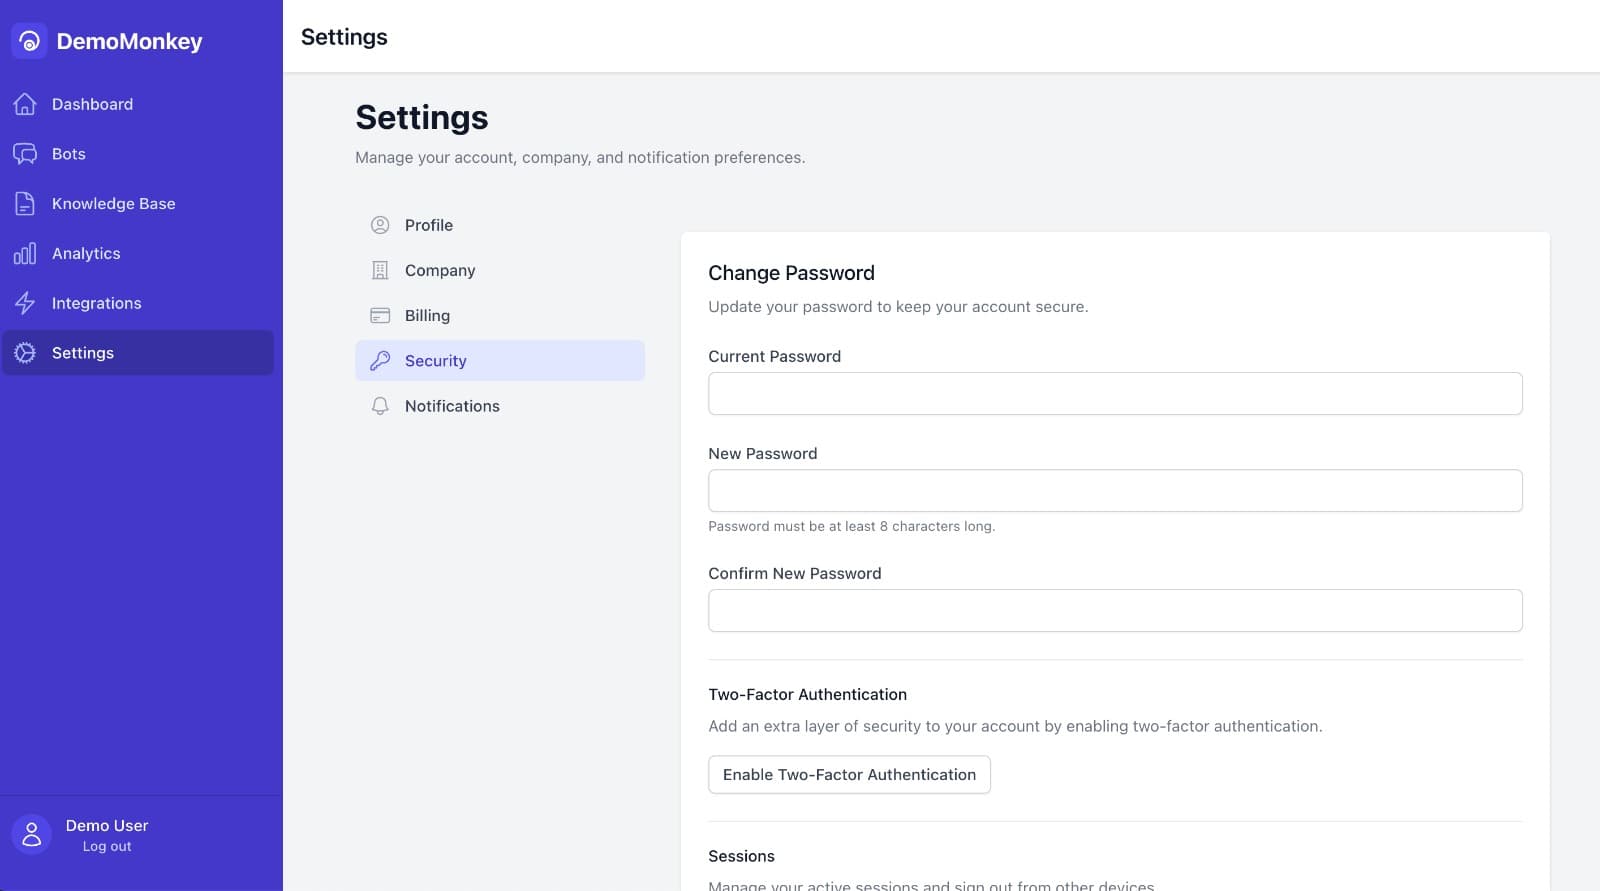Click the Demo User name
Screen dimensions: 1600x891
point(107,825)
